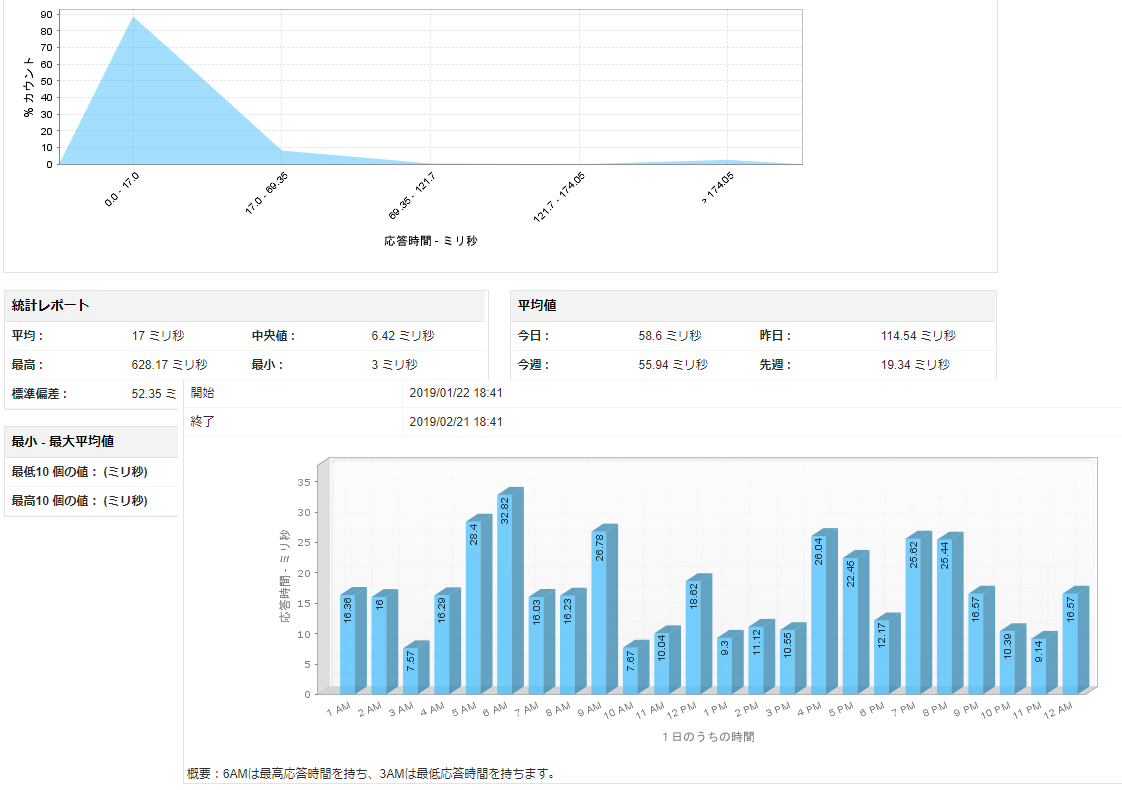This screenshot has width=1122, height=790.
Task: Click the 17.0 - 69.35 axis label
Action: 266,193
